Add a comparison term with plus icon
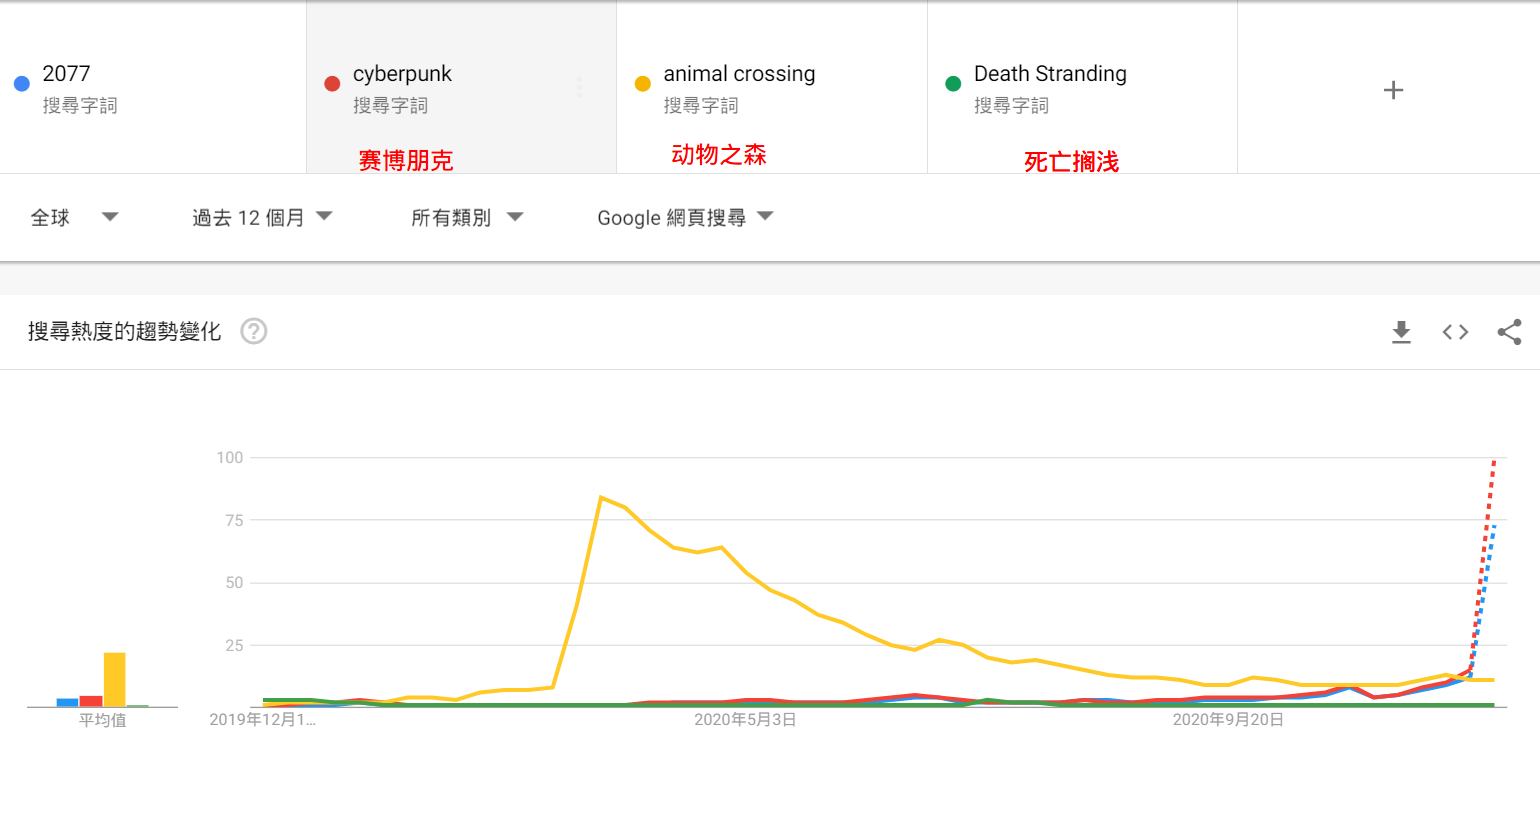 (x=1393, y=90)
